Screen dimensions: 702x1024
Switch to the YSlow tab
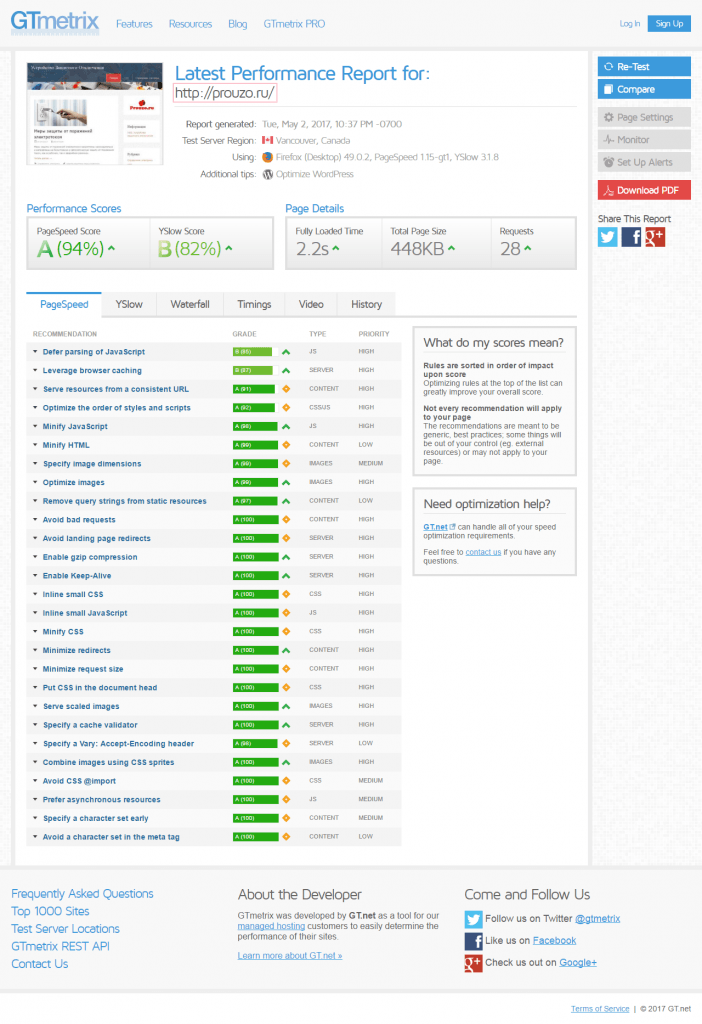(129, 304)
